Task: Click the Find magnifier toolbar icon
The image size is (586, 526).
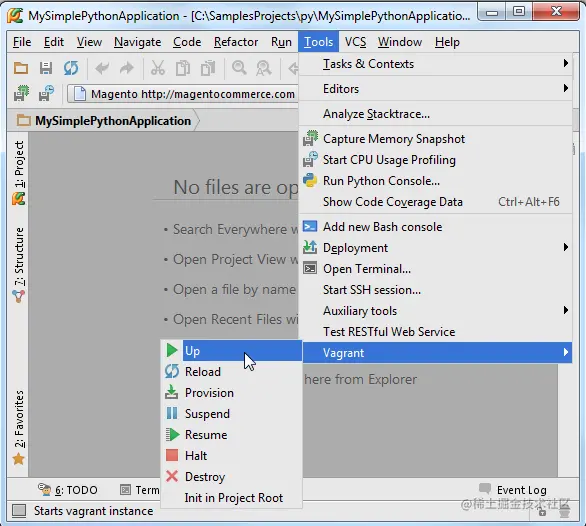Action: pos(239,68)
